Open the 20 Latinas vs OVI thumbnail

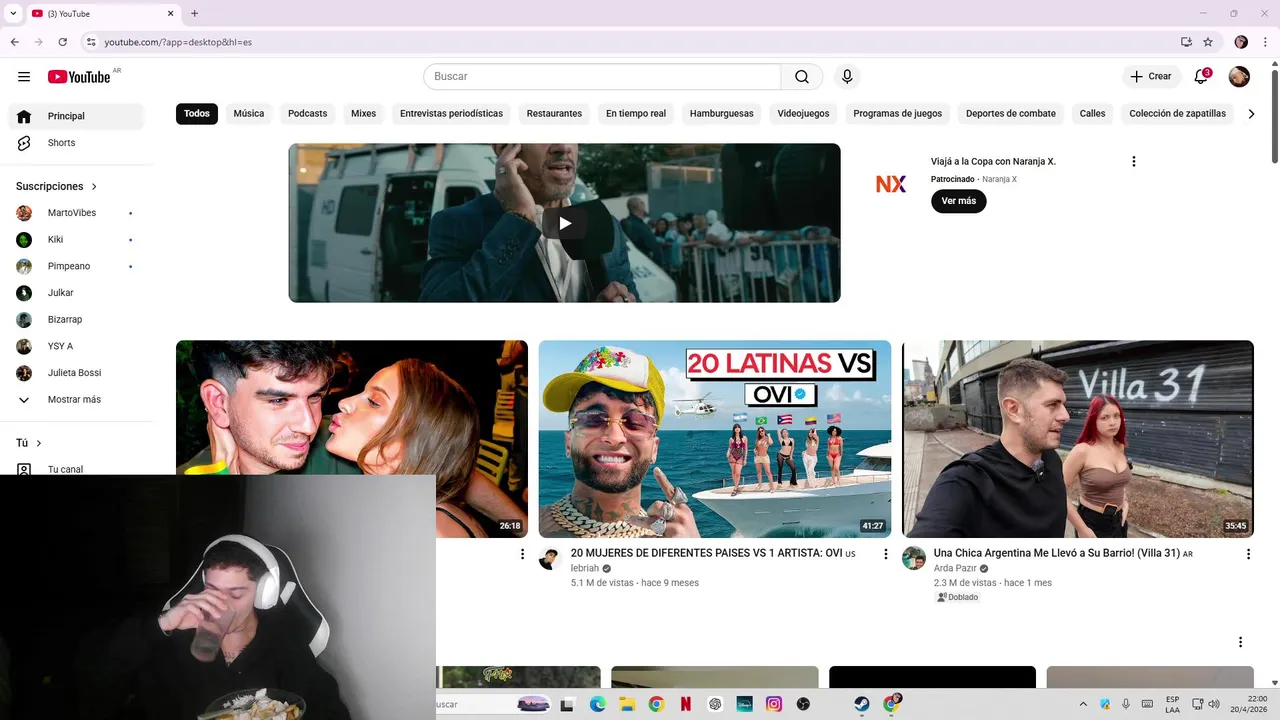click(714, 439)
